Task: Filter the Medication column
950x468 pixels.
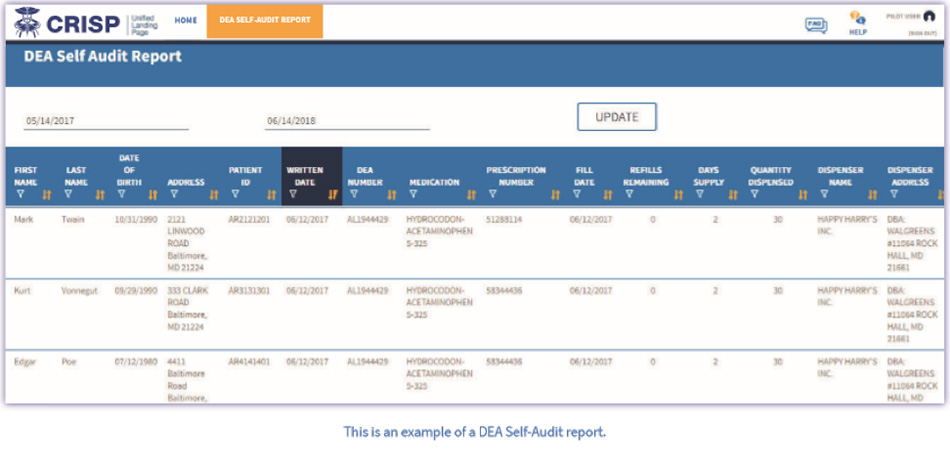Action: [413, 195]
